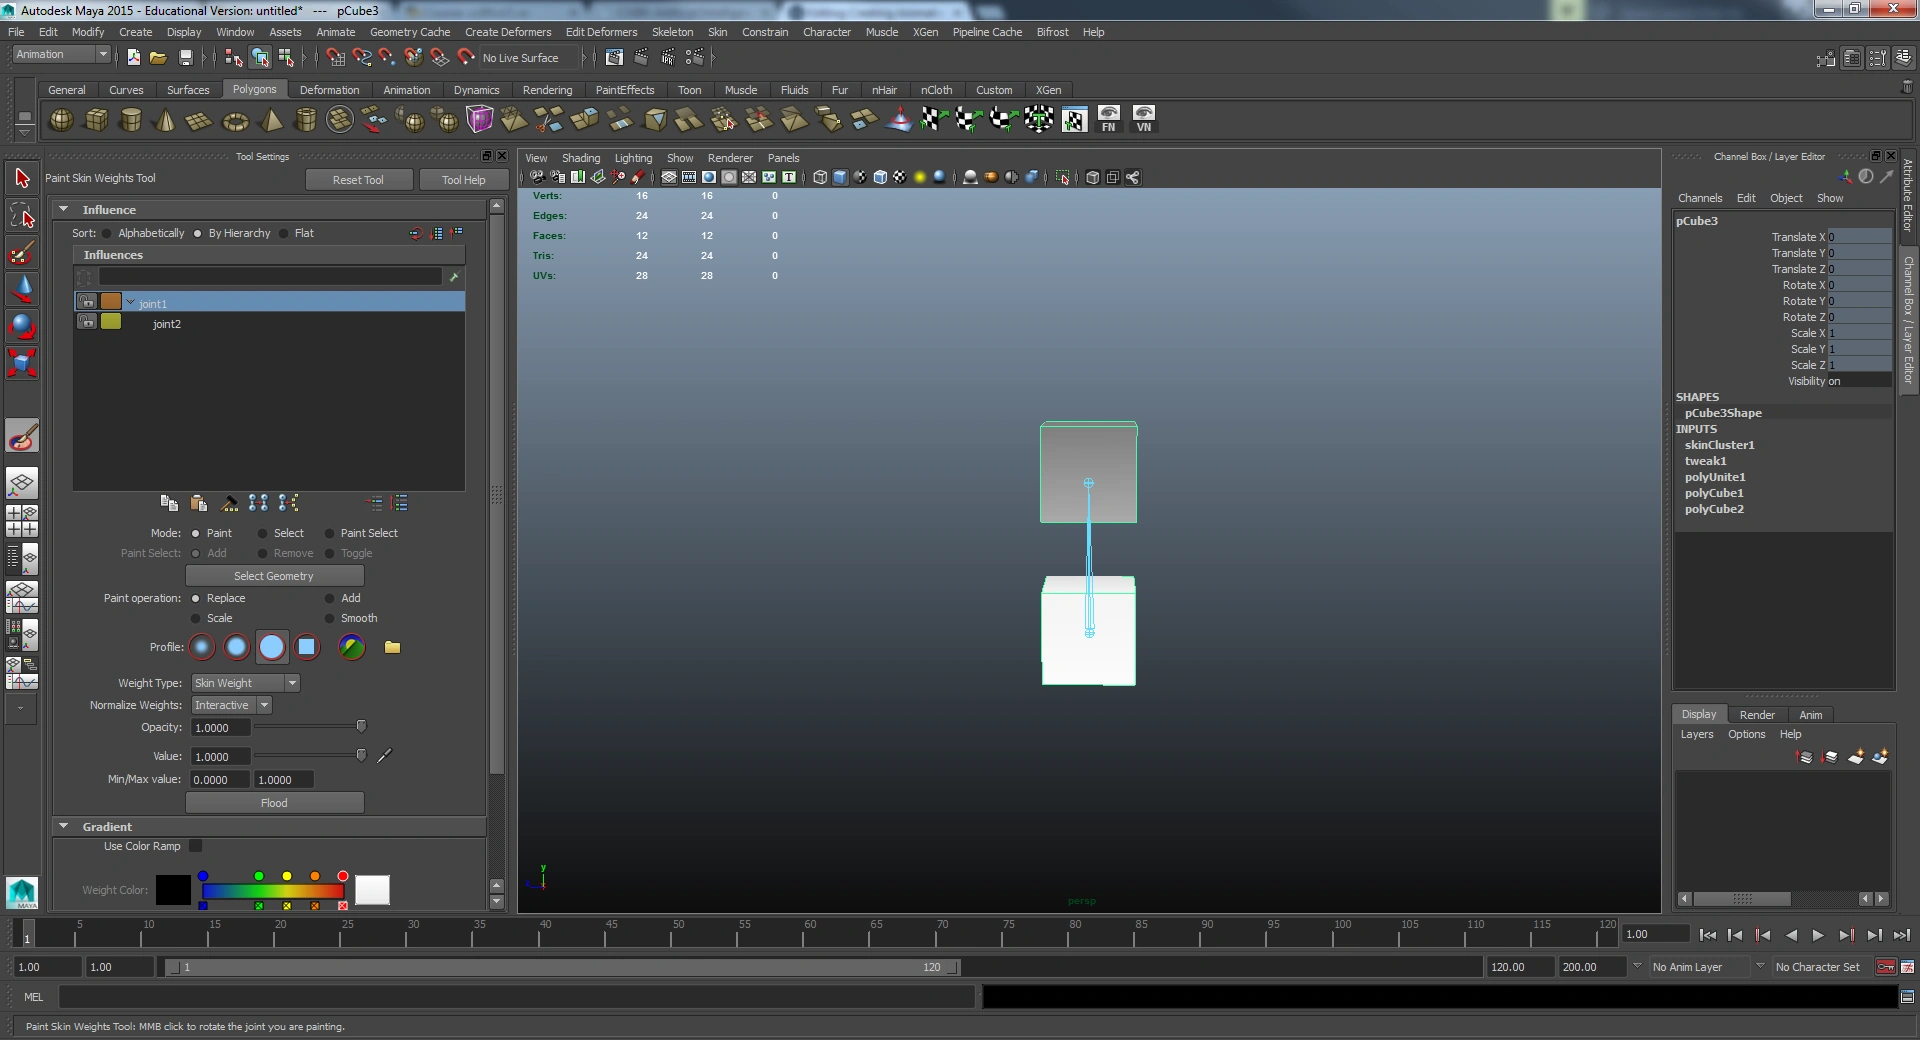
Task: Select the polygon sphere shelf icon
Action: (x=61, y=121)
